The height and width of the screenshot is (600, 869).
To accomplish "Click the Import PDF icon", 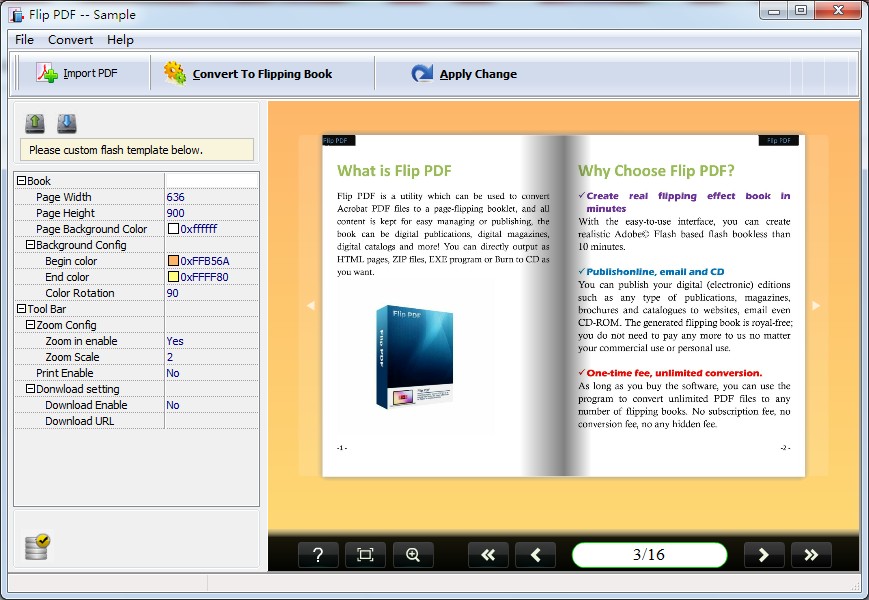I will [47, 73].
